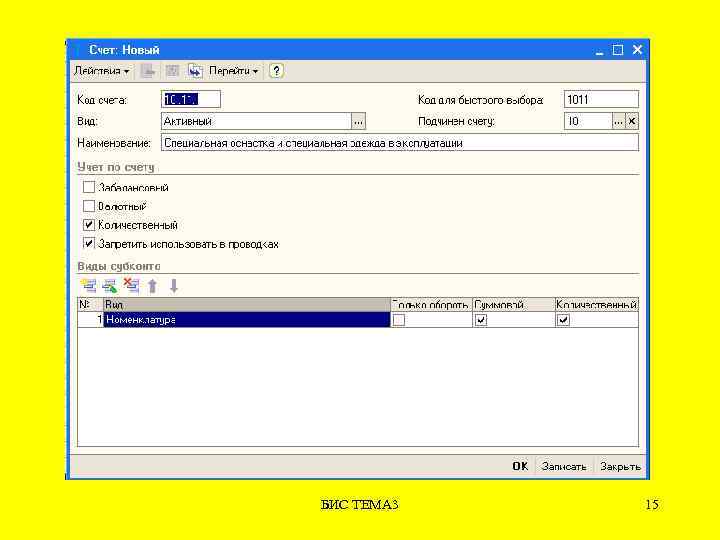Open the Действия menu
Image resolution: width=720 pixels, height=540 pixels.
coord(101,71)
